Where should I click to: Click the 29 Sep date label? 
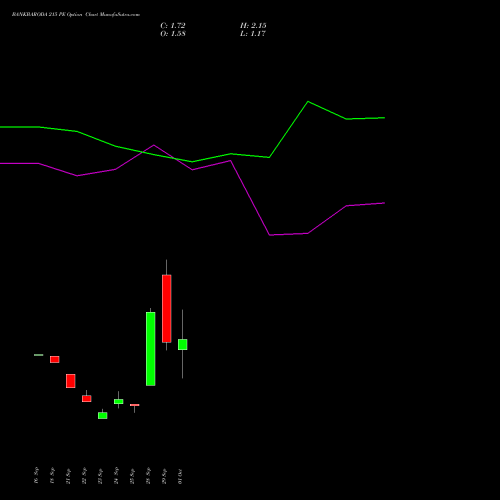point(164,476)
